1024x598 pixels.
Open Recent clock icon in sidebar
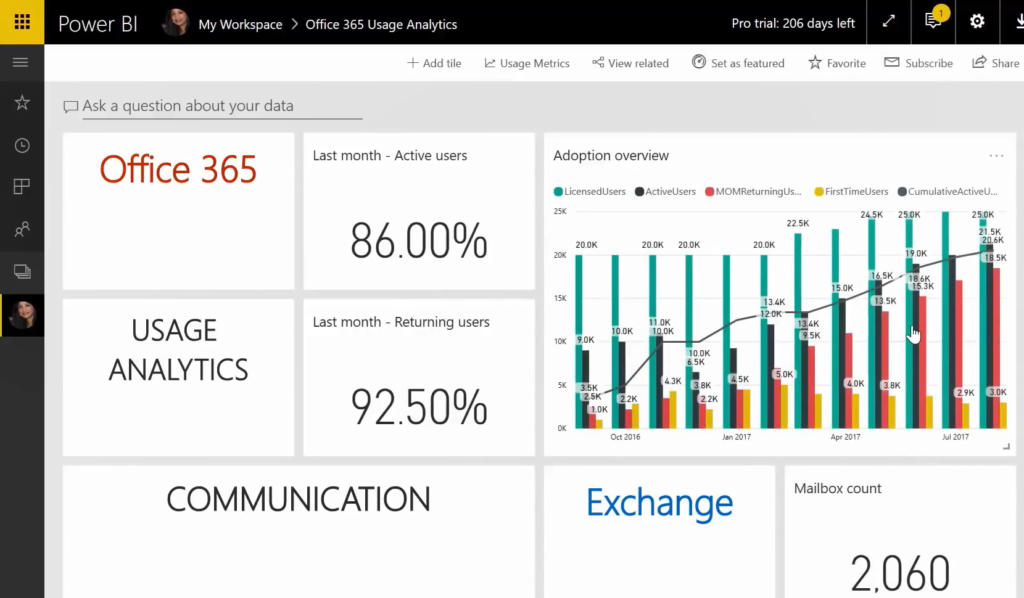pos(22,146)
